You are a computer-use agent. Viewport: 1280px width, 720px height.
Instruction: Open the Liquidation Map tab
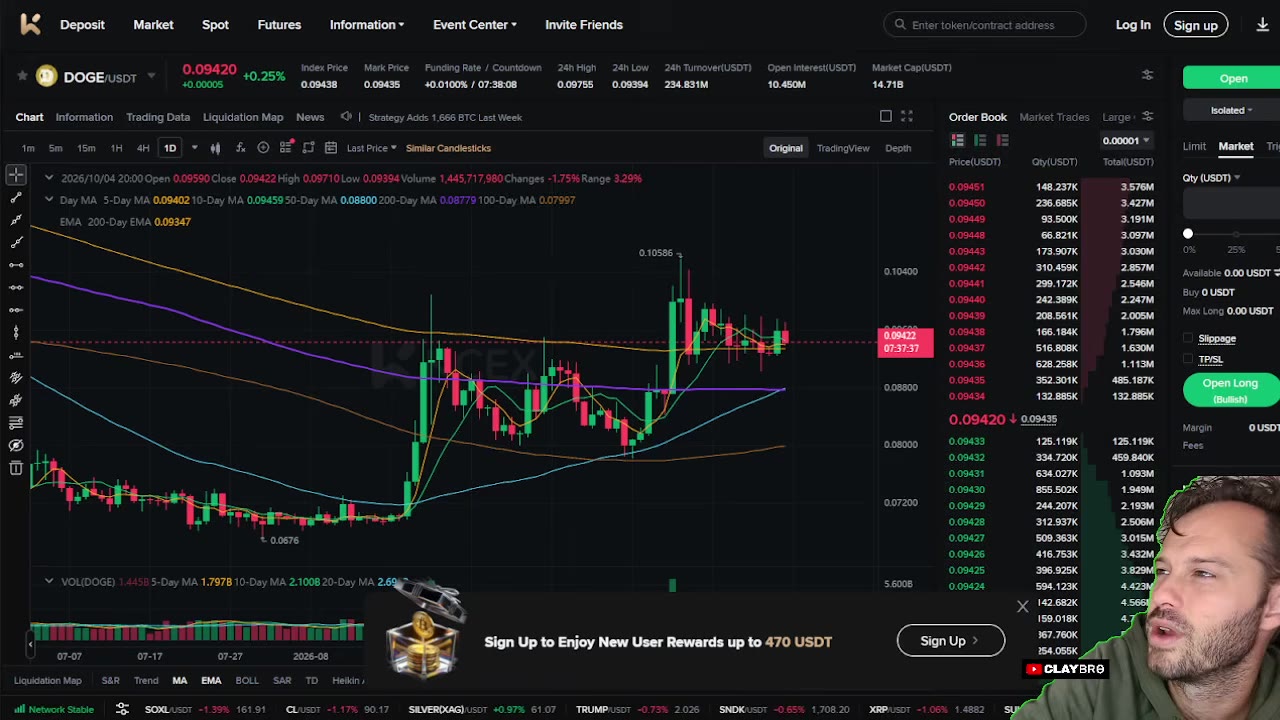[243, 117]
